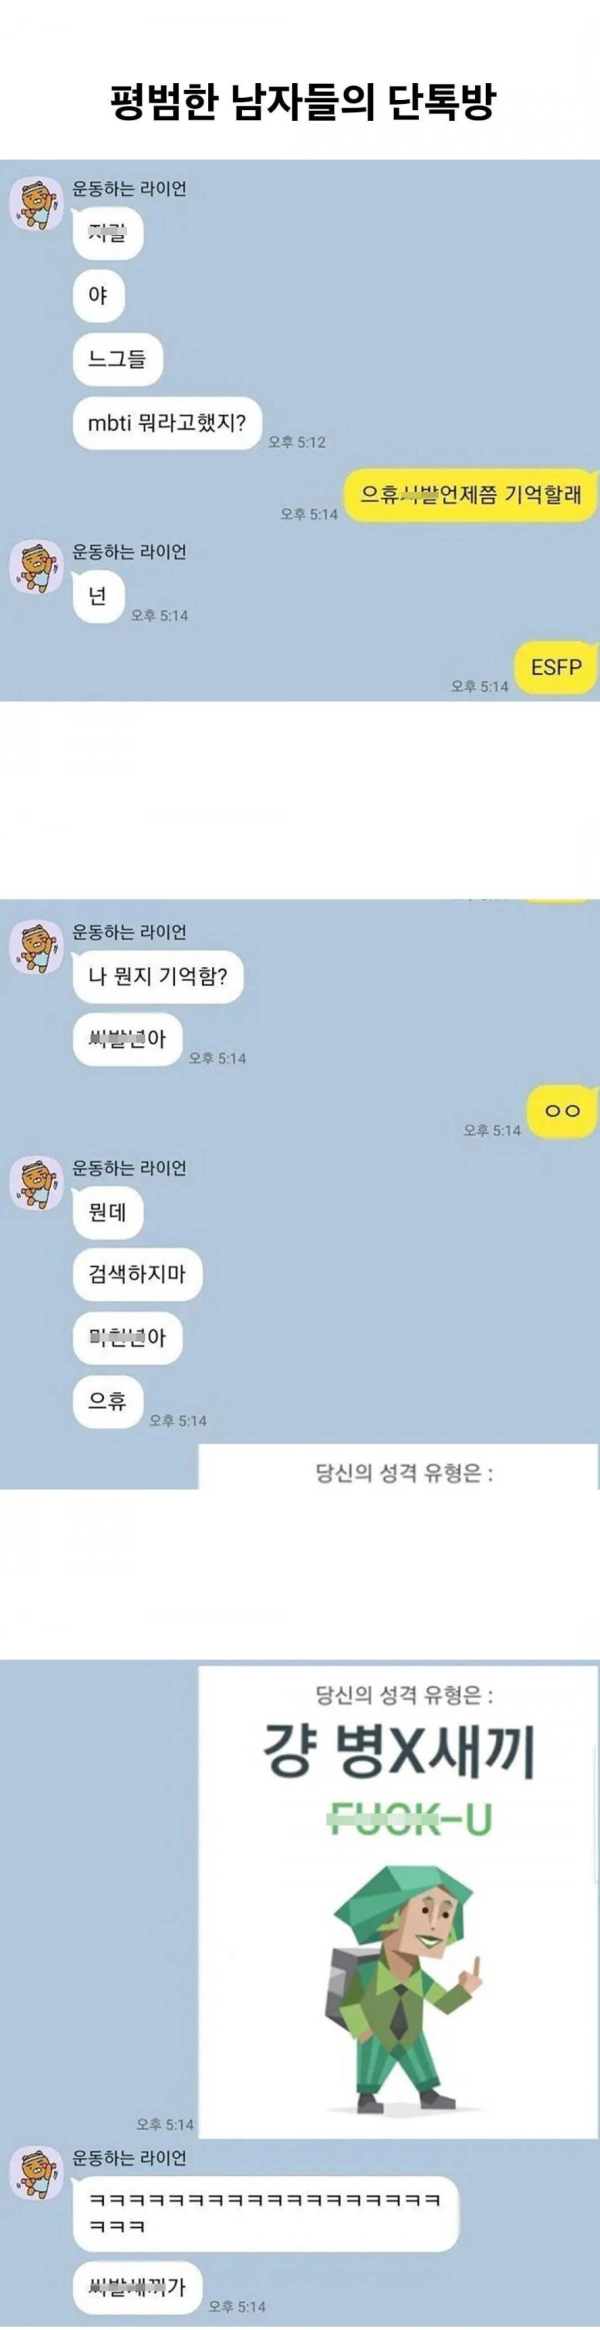Open Ryan avatar next to '나 뭔지 기억함?'
The image size is (600, 2330).
coord(37,948)
